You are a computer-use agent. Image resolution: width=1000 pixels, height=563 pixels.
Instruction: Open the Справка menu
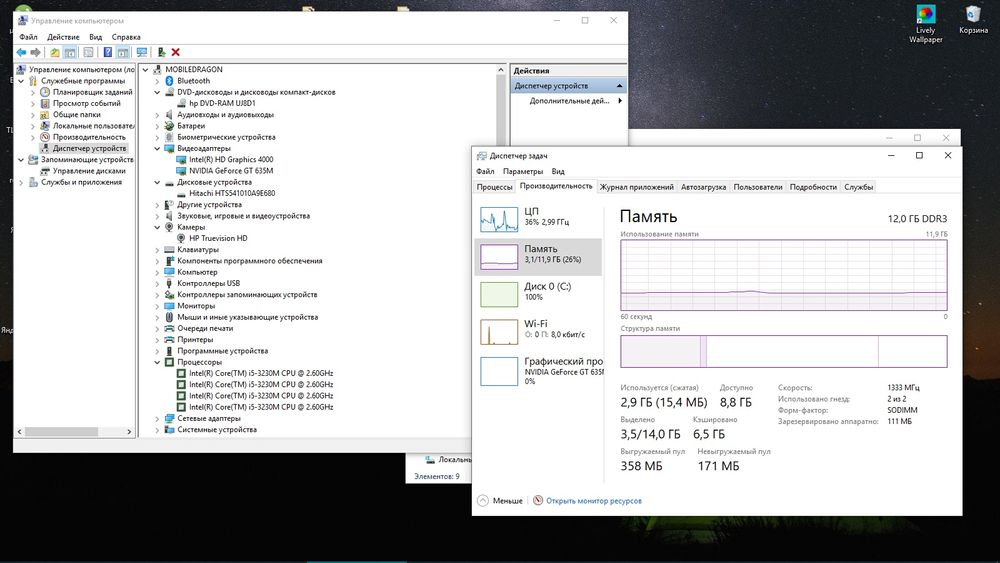(126, 37)
